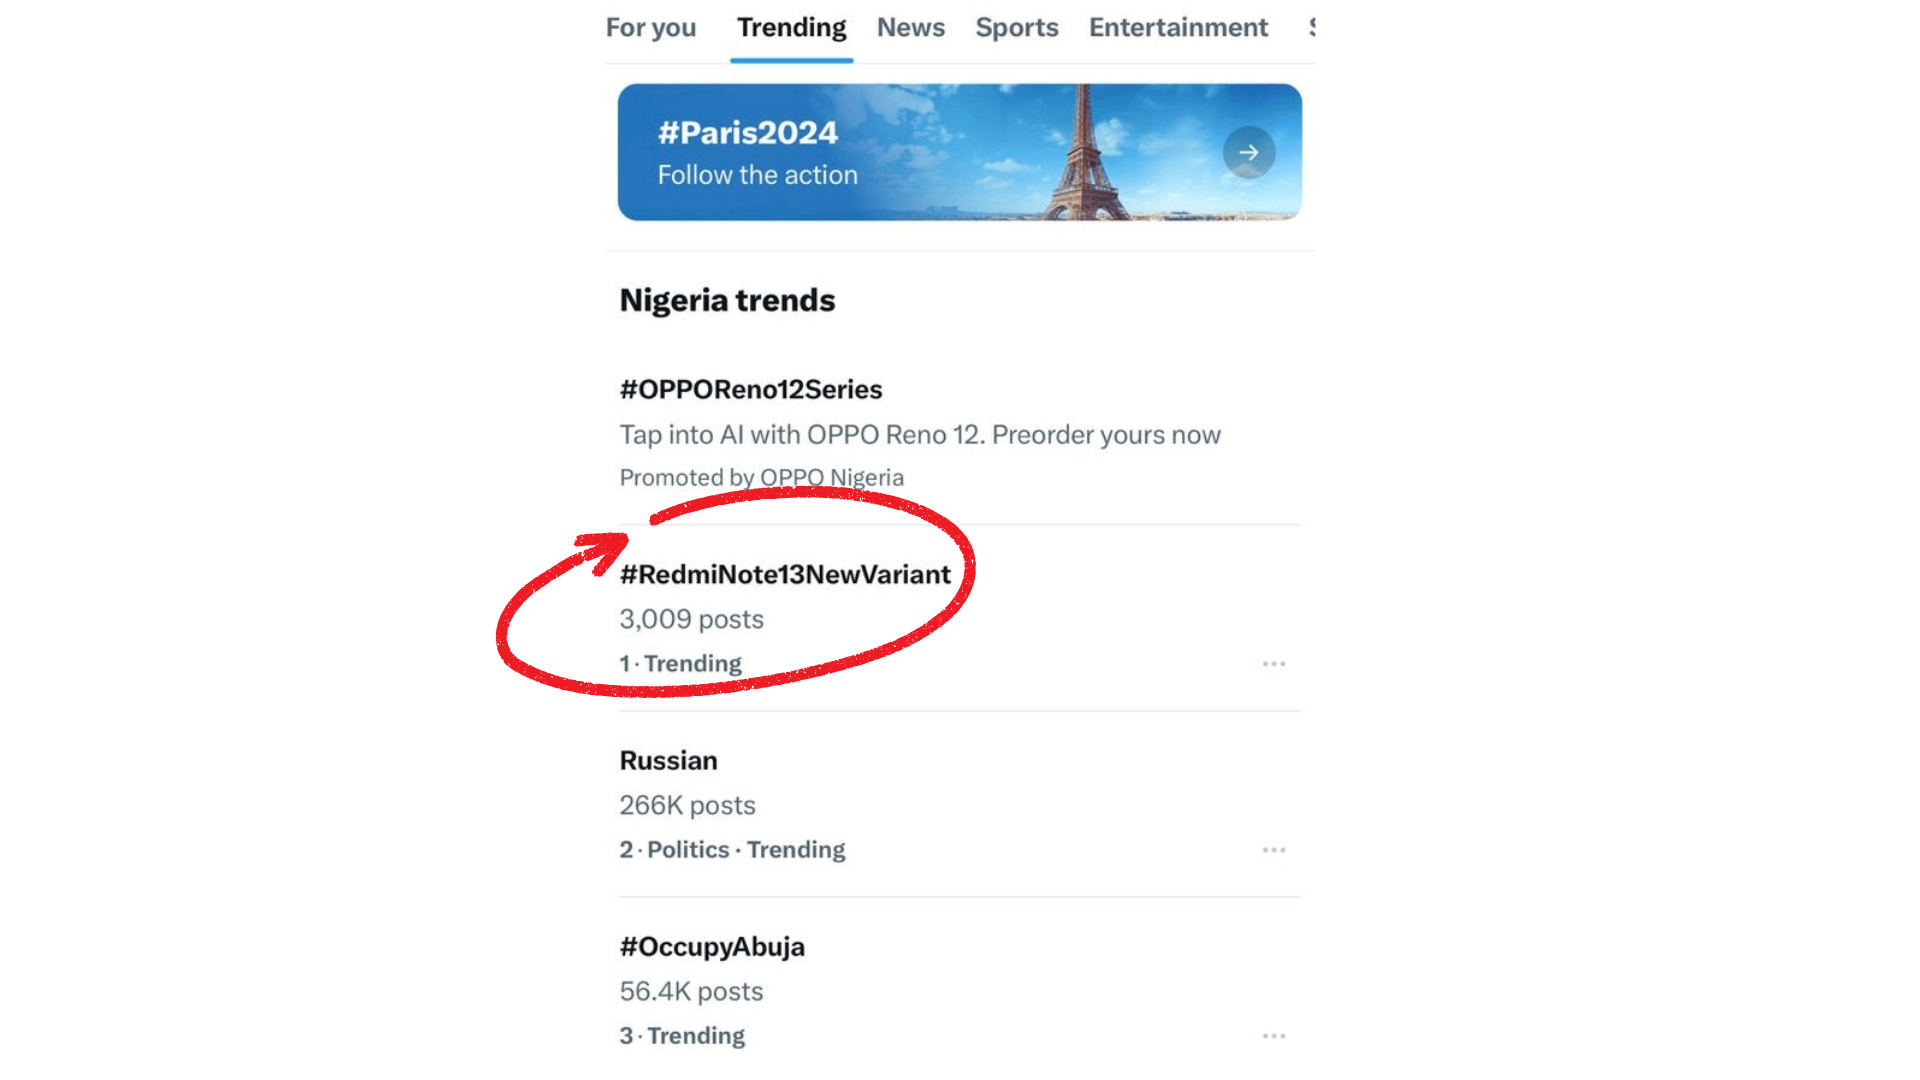This screenshot has width=1920, height=1080.
Task: Switch to the For you tab
Action: [x=651, y=28]
